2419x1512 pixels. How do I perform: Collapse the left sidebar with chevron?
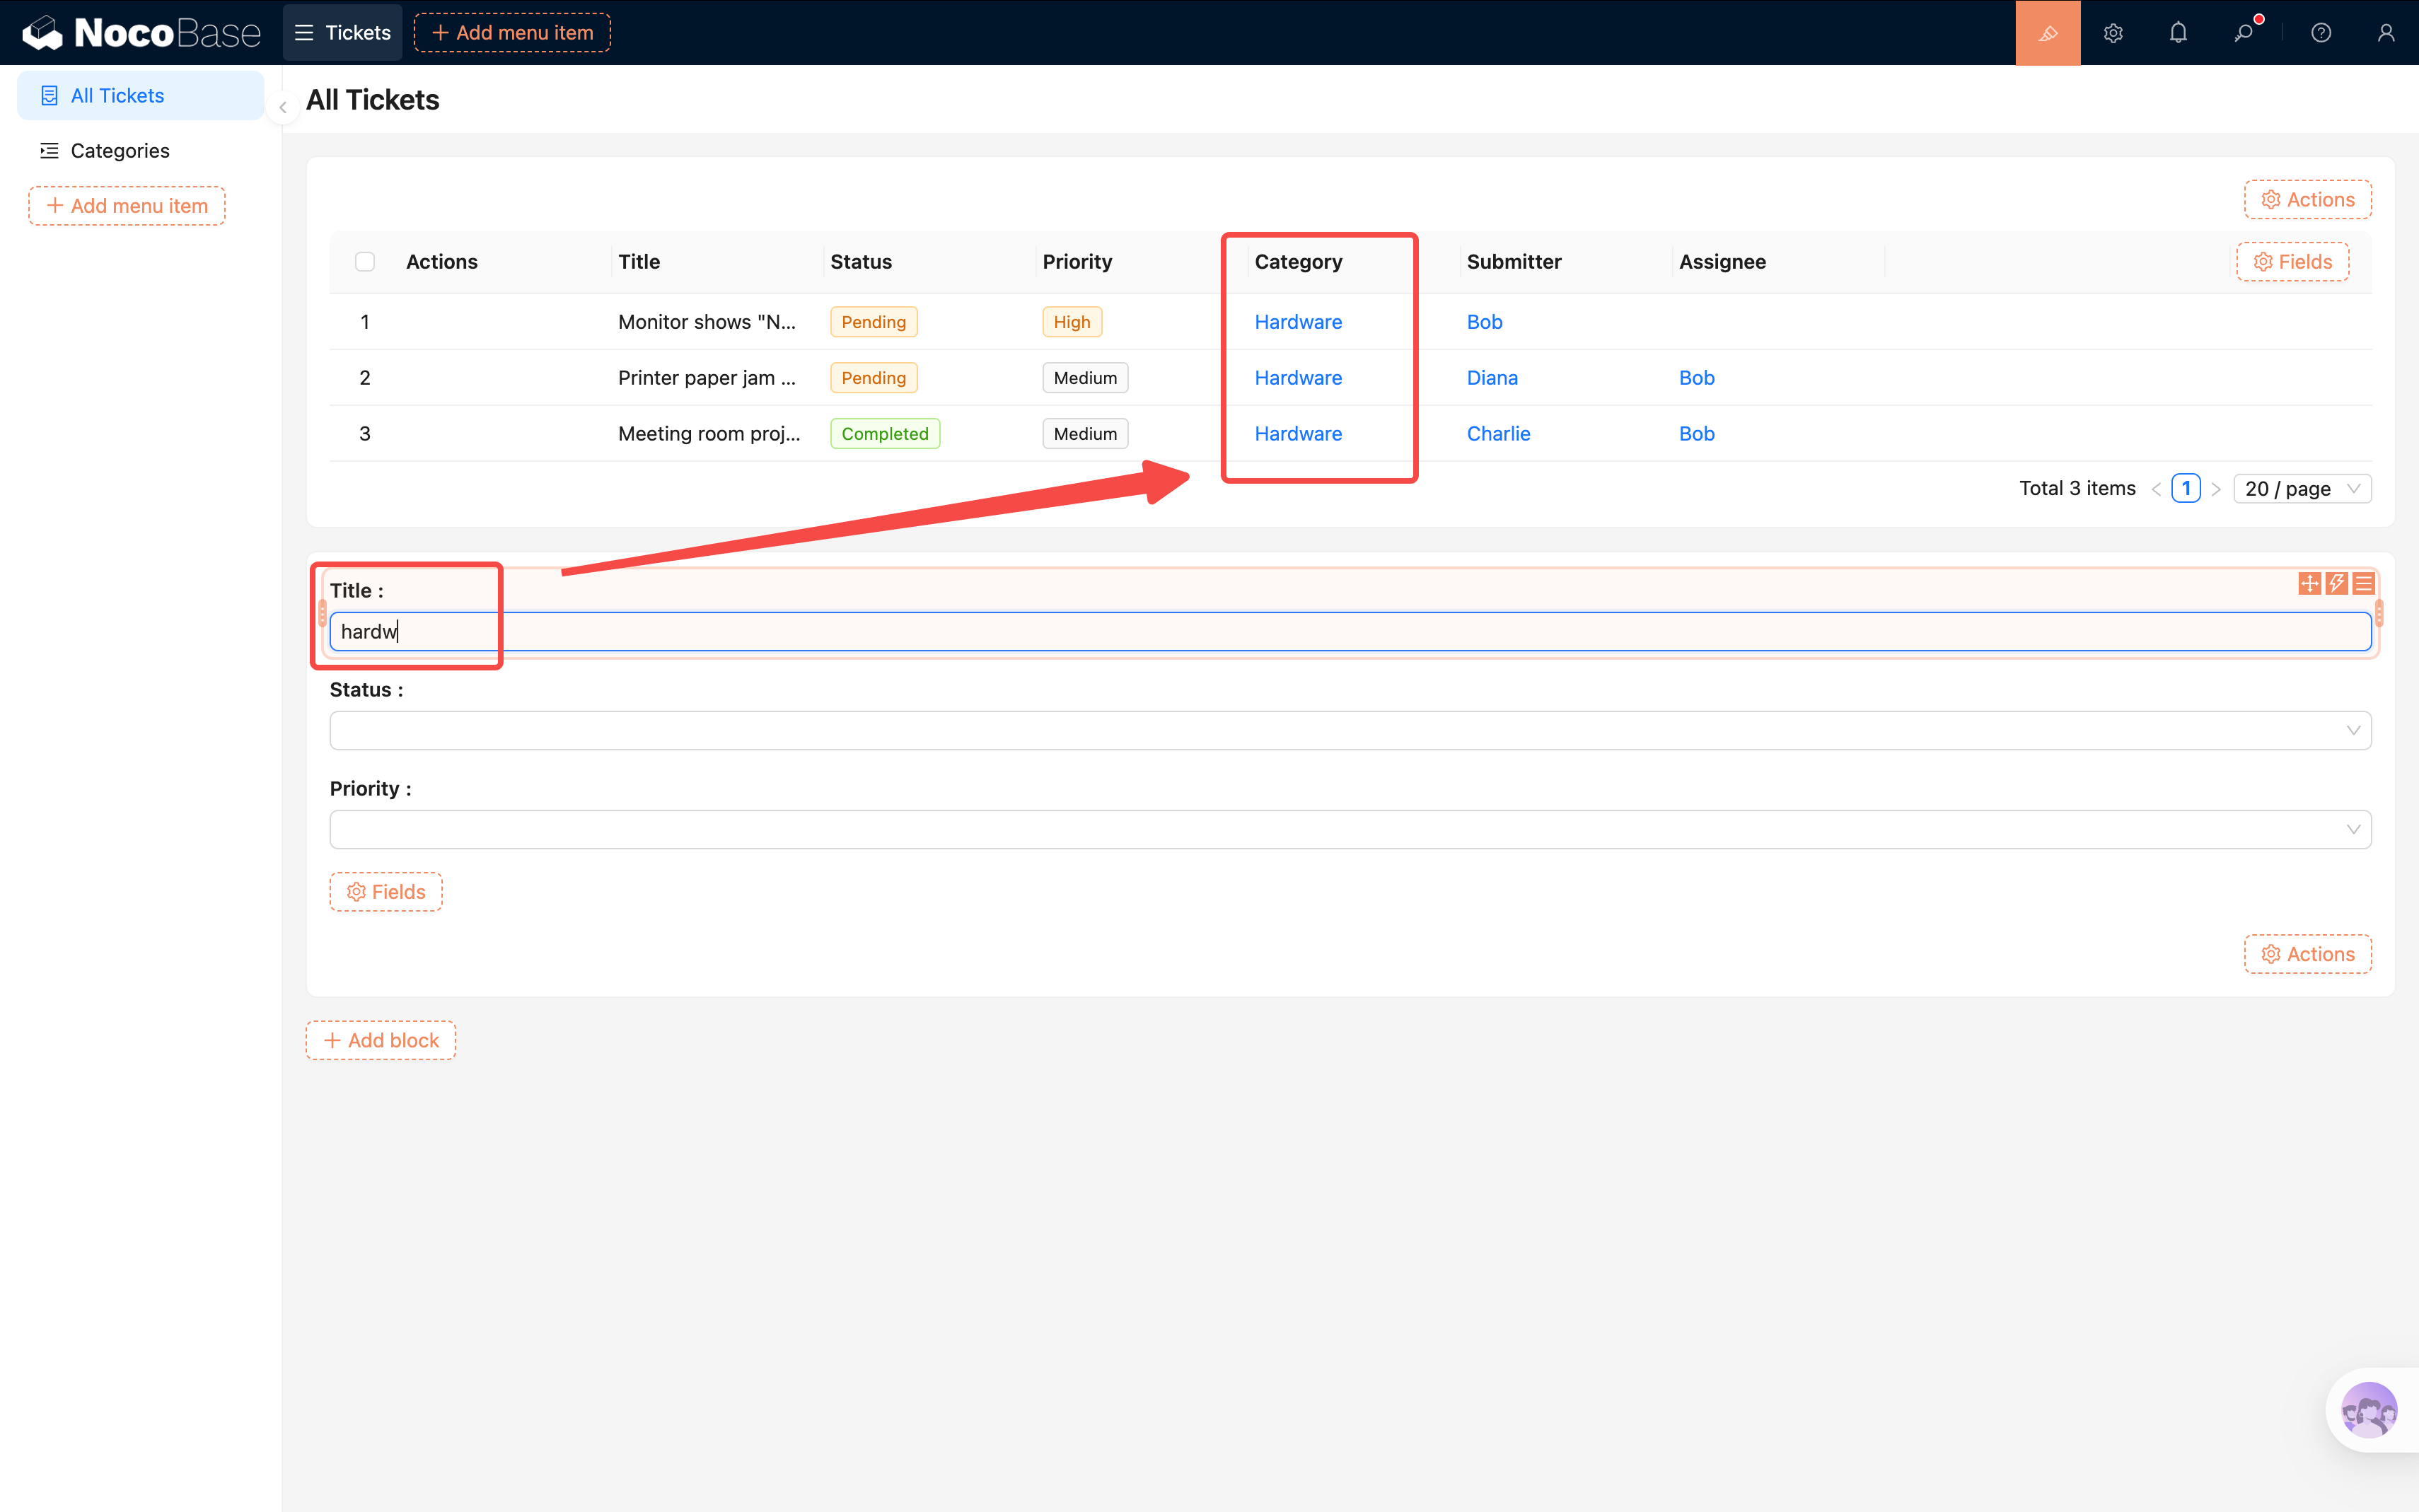click(283, 107)
